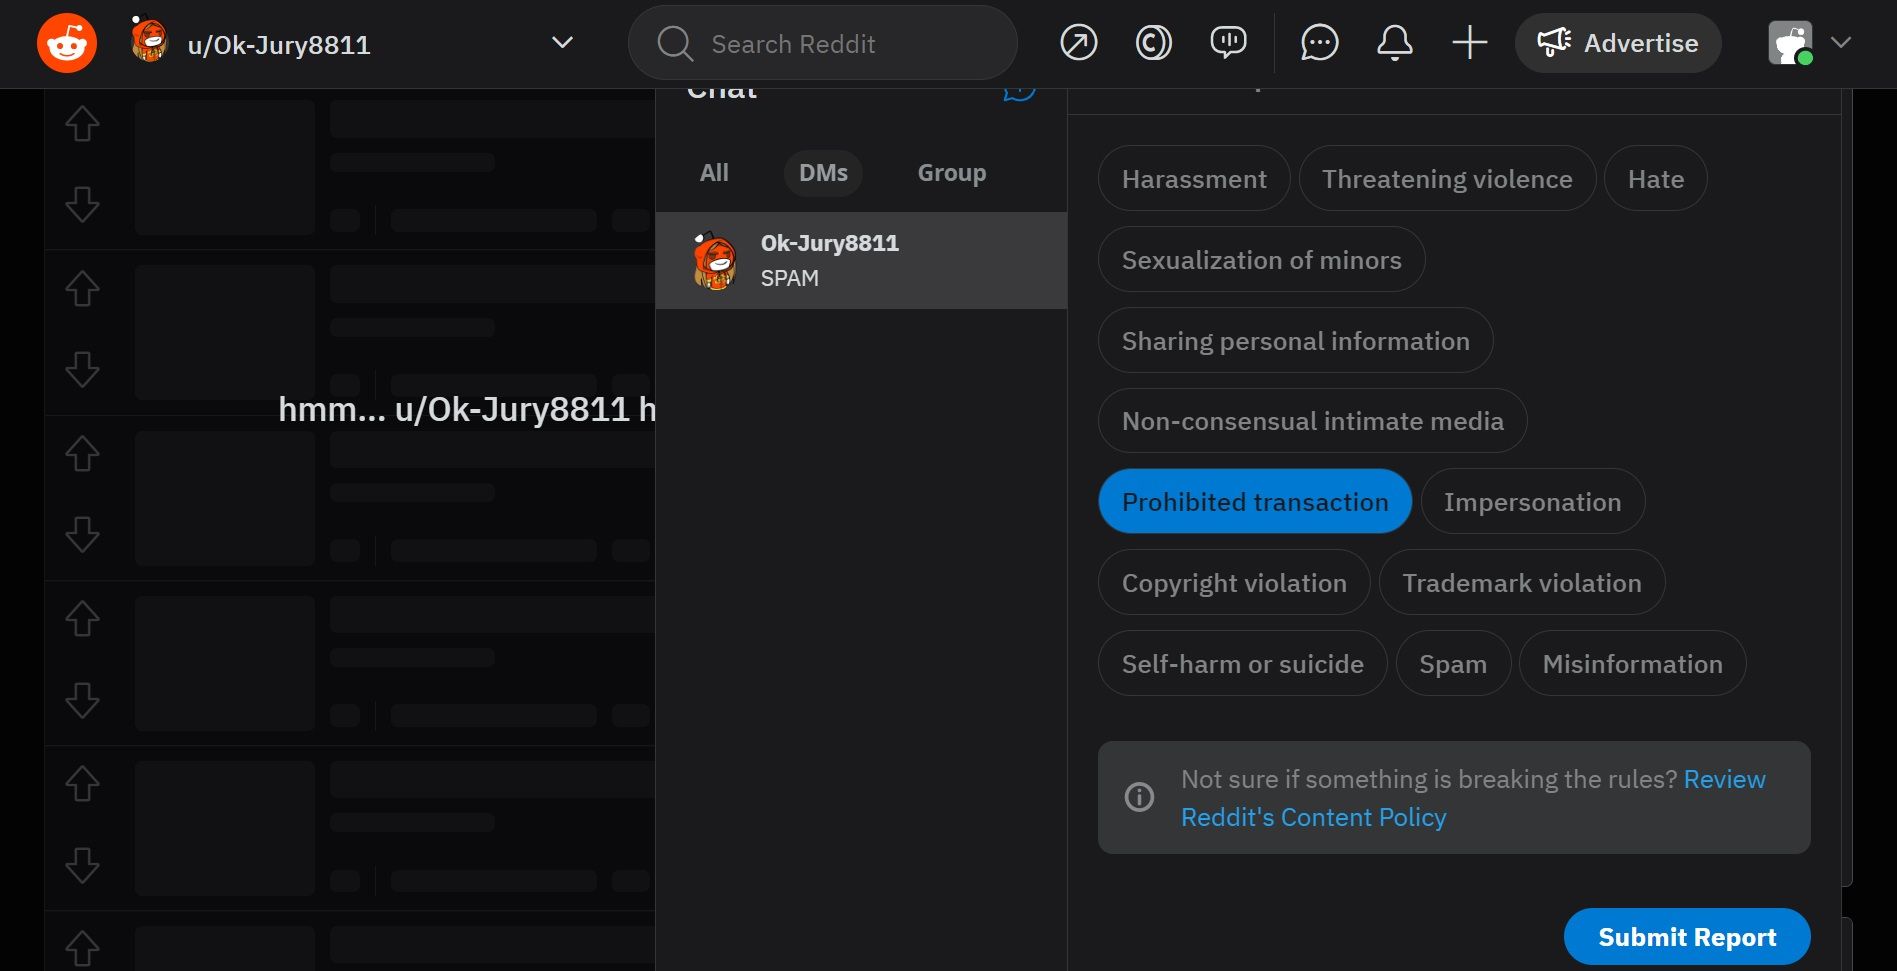Switch to the Group chat tab

click(951, 172)
